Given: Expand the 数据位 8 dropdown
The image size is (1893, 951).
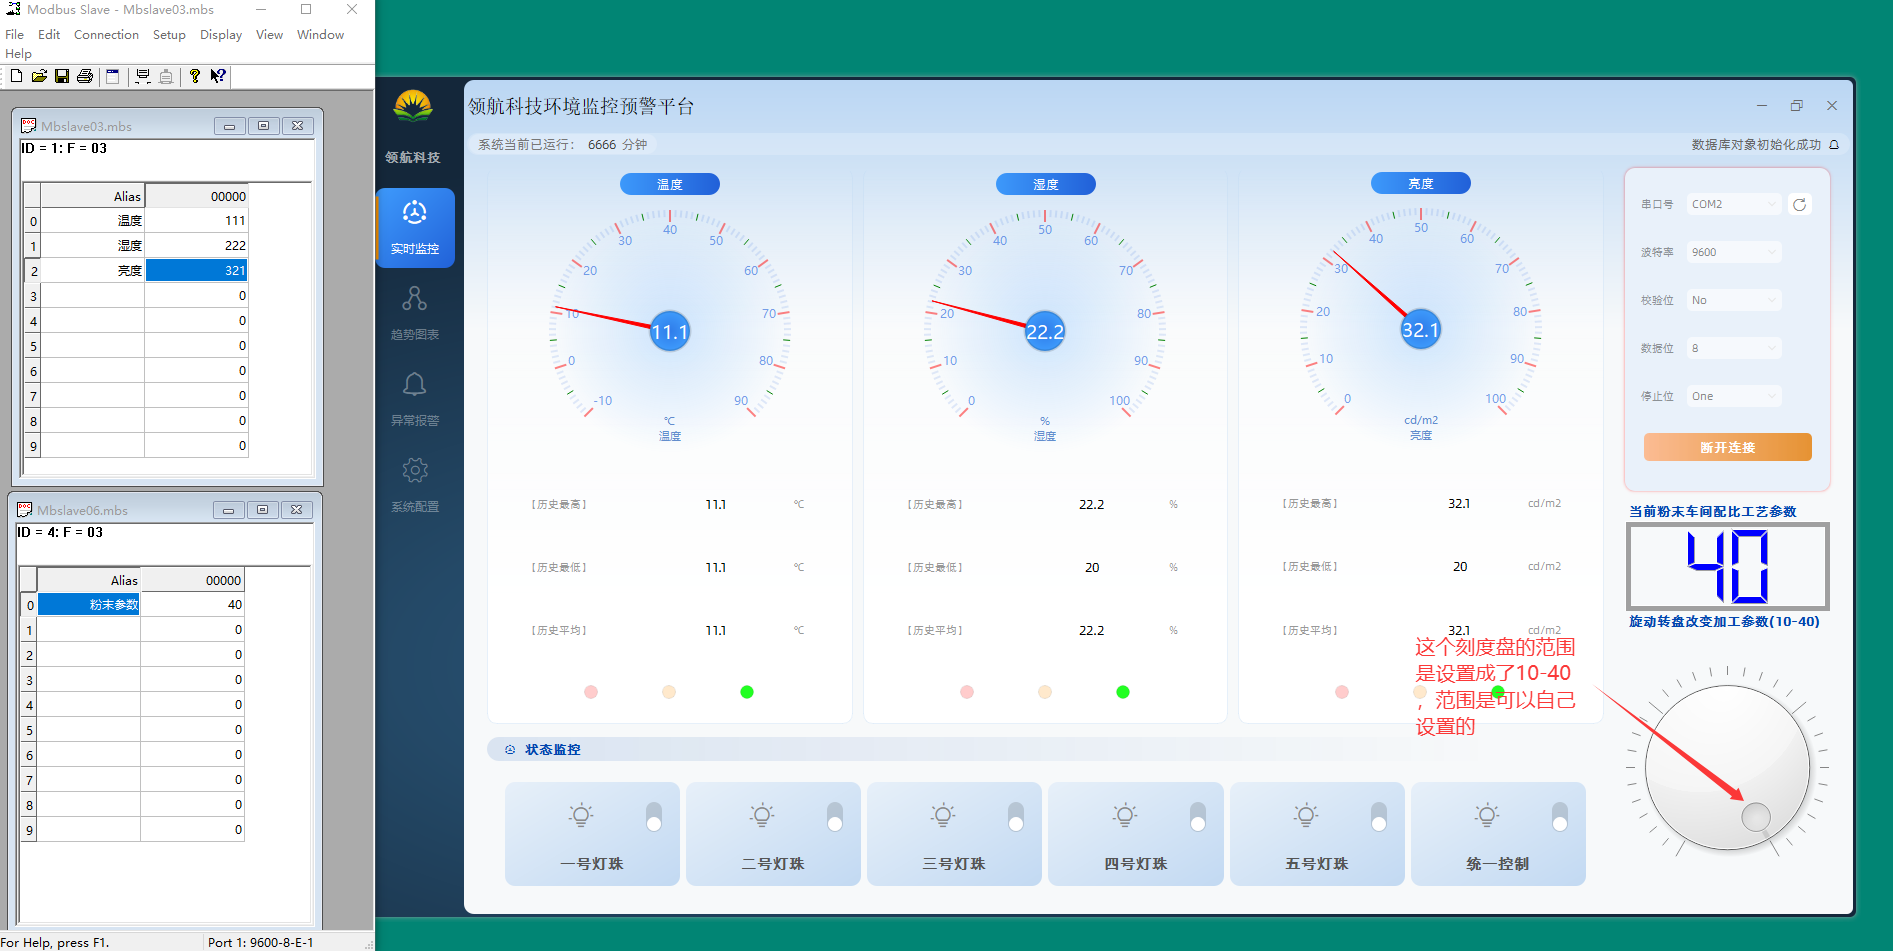Looking at the screenshot, I should 1734,348.
